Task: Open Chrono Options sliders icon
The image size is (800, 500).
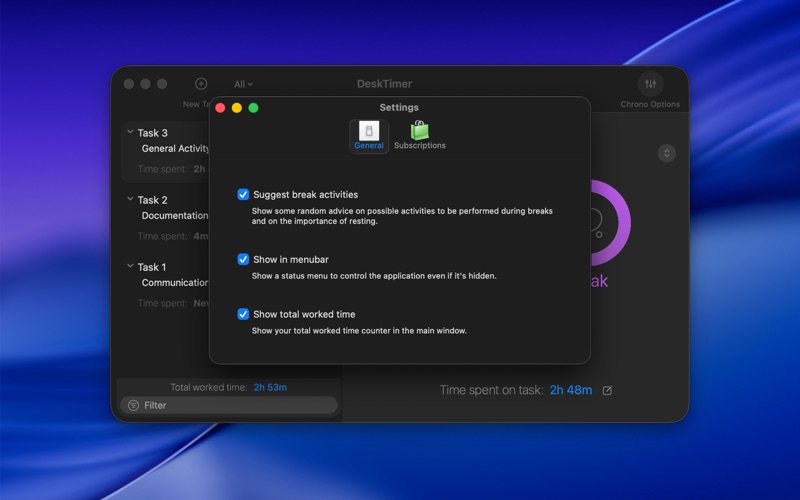Action: [x=651, y=84]
